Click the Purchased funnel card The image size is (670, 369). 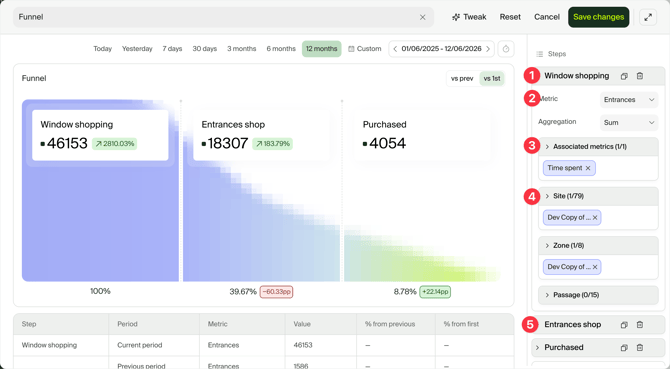[x=423, y=135]
